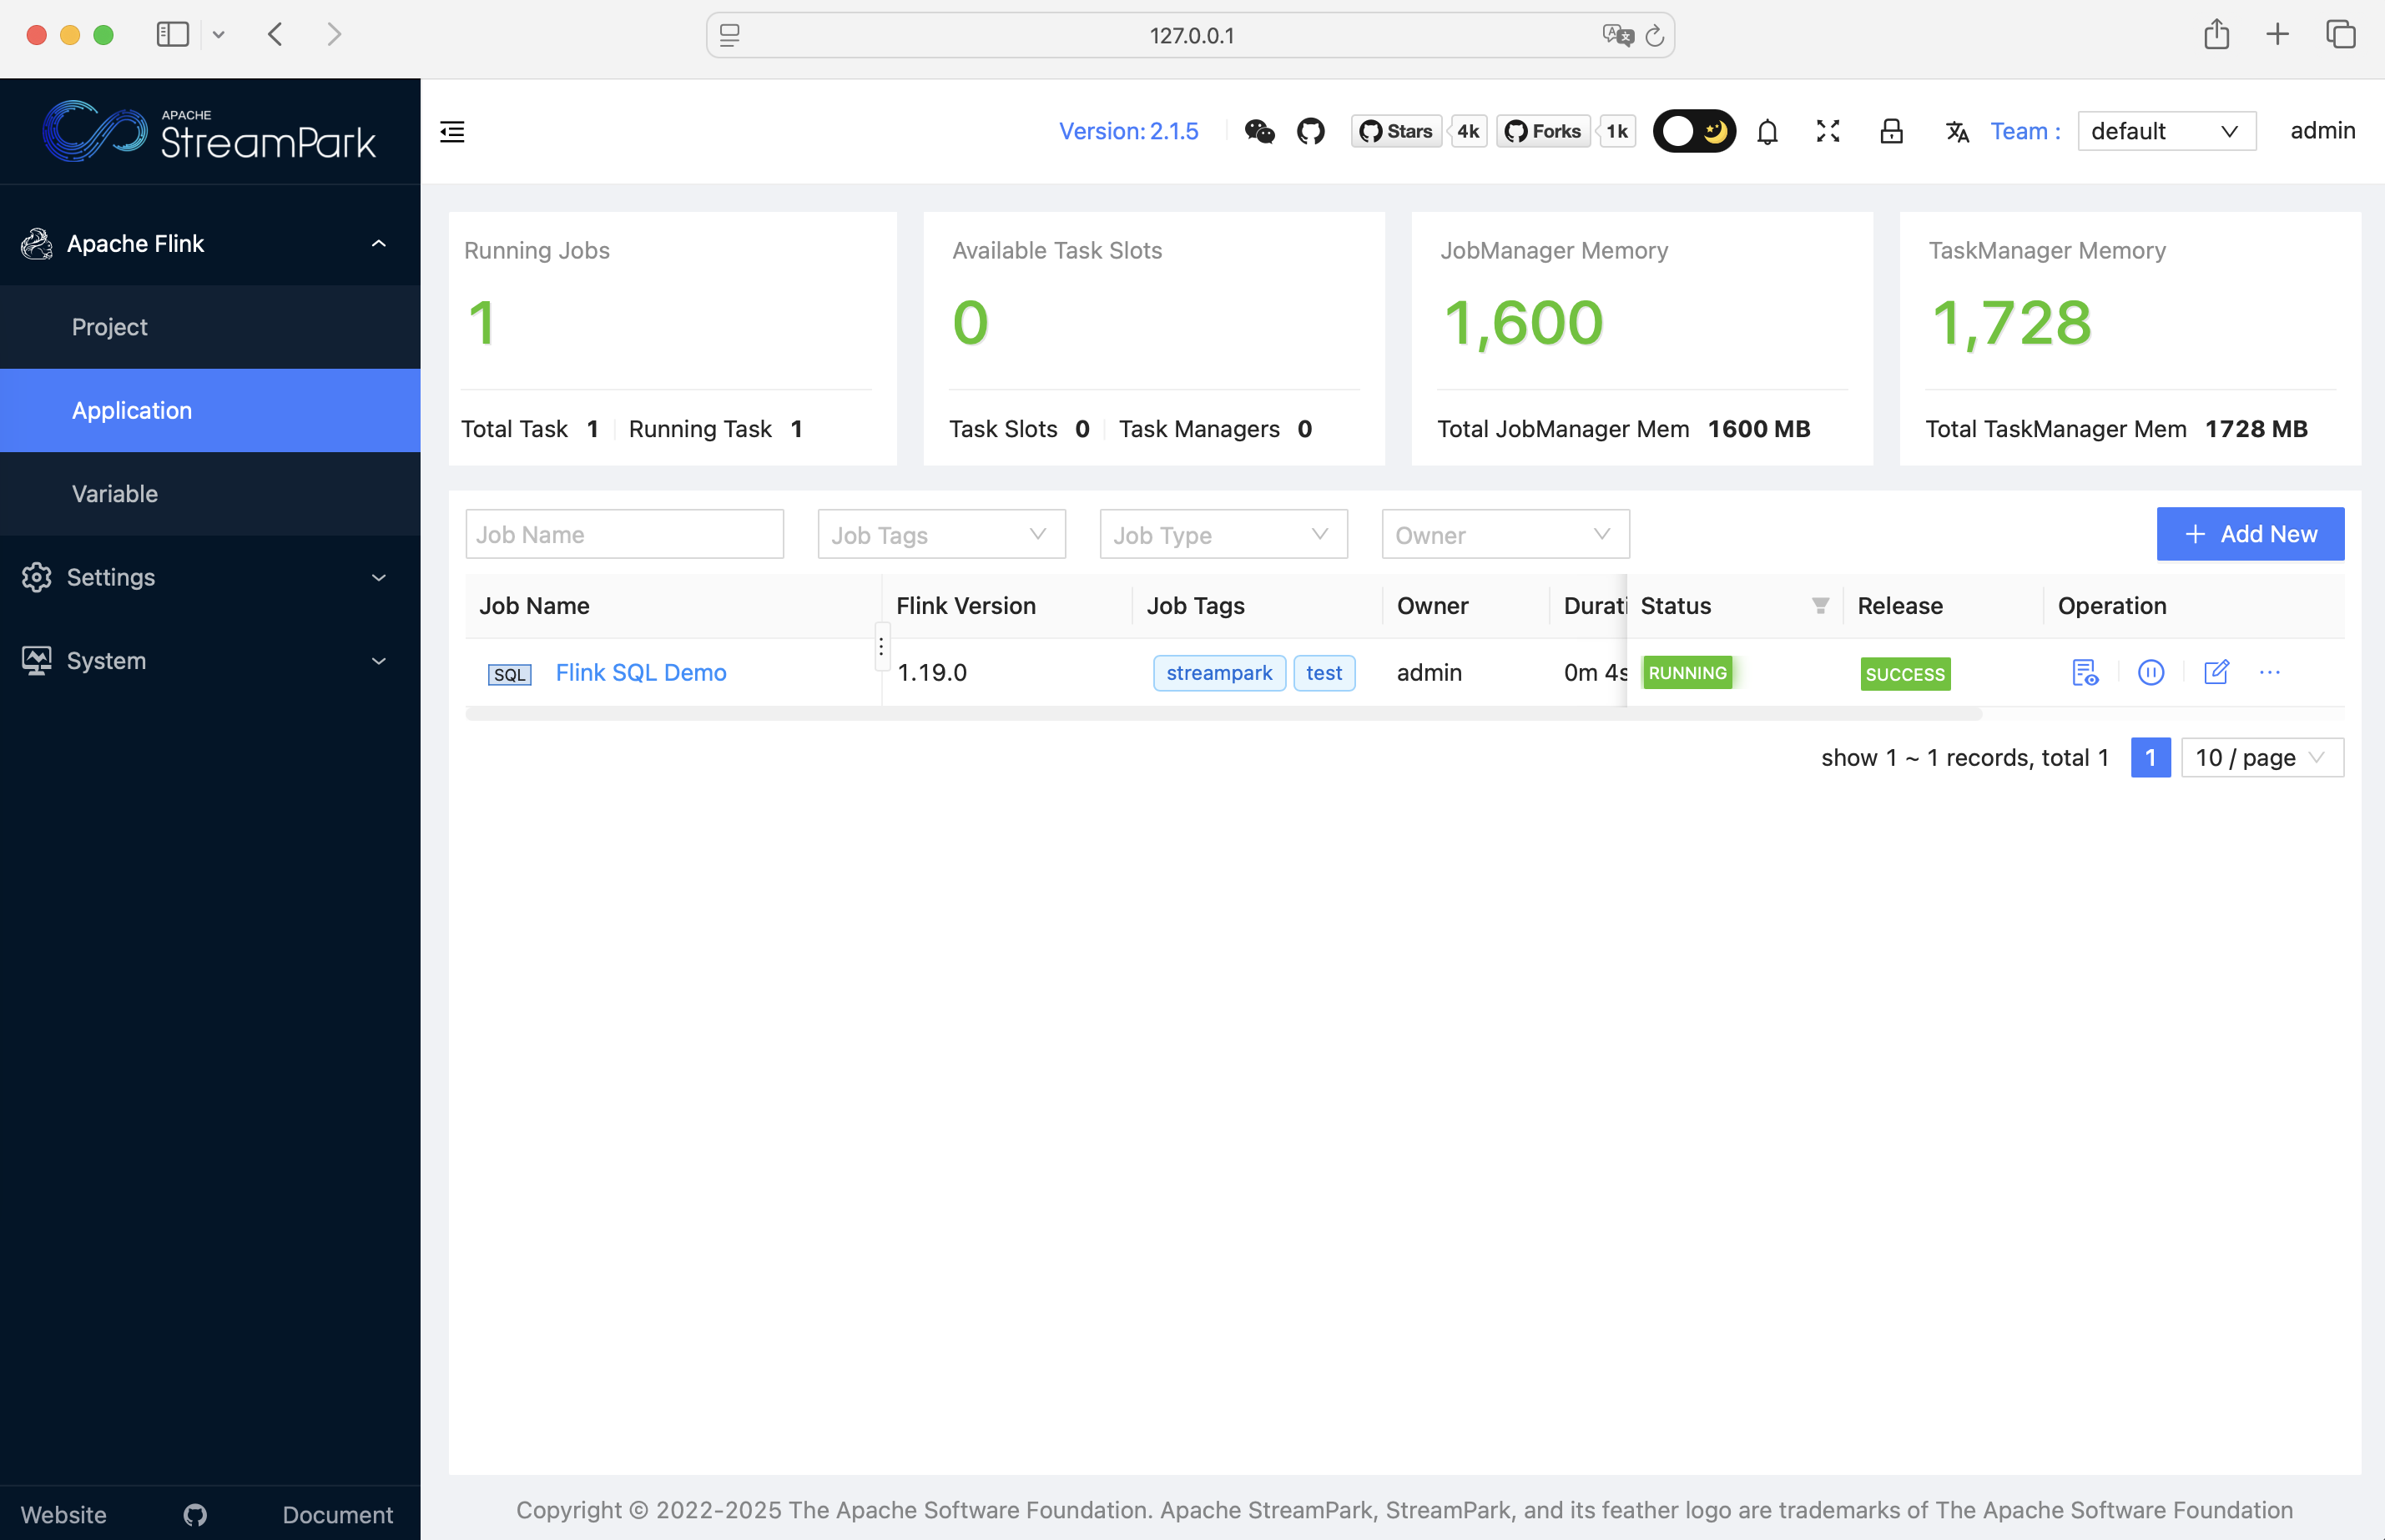Edit the Flink SQL Demo application
Image resolution: width=2385 pixels, height=1540 pixels.
[x=2216, y=672]
